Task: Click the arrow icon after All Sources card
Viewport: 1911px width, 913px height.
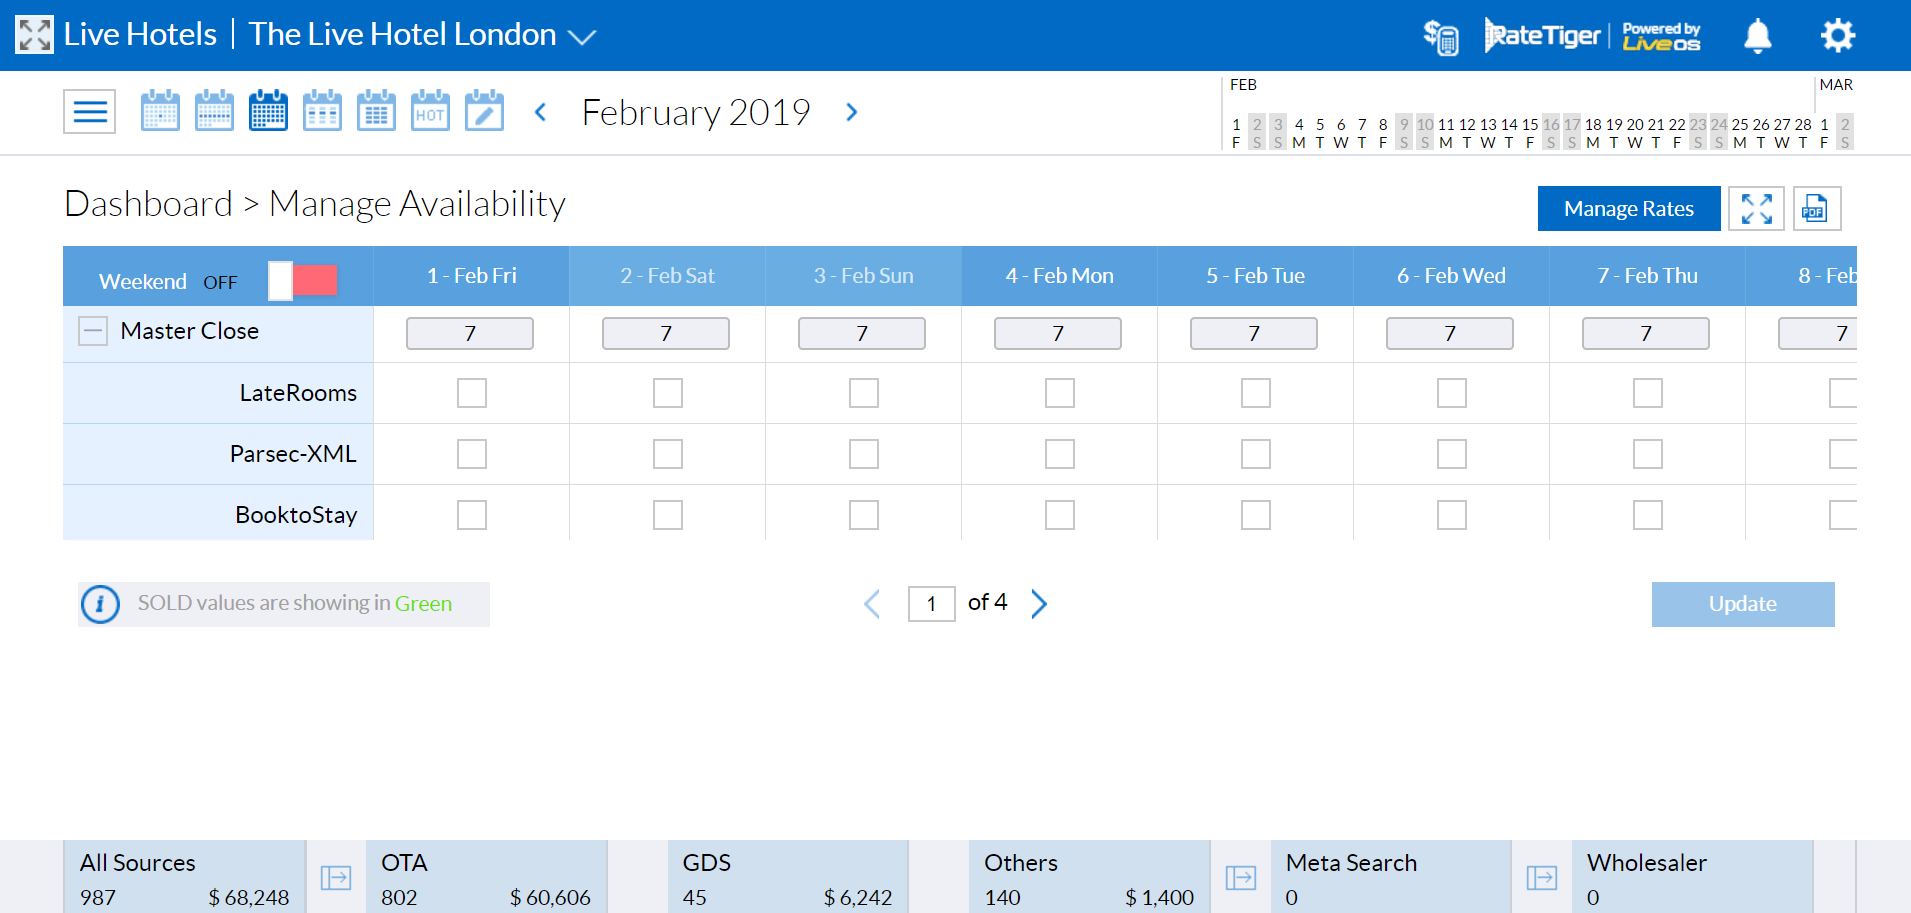Action: point(336,878)
